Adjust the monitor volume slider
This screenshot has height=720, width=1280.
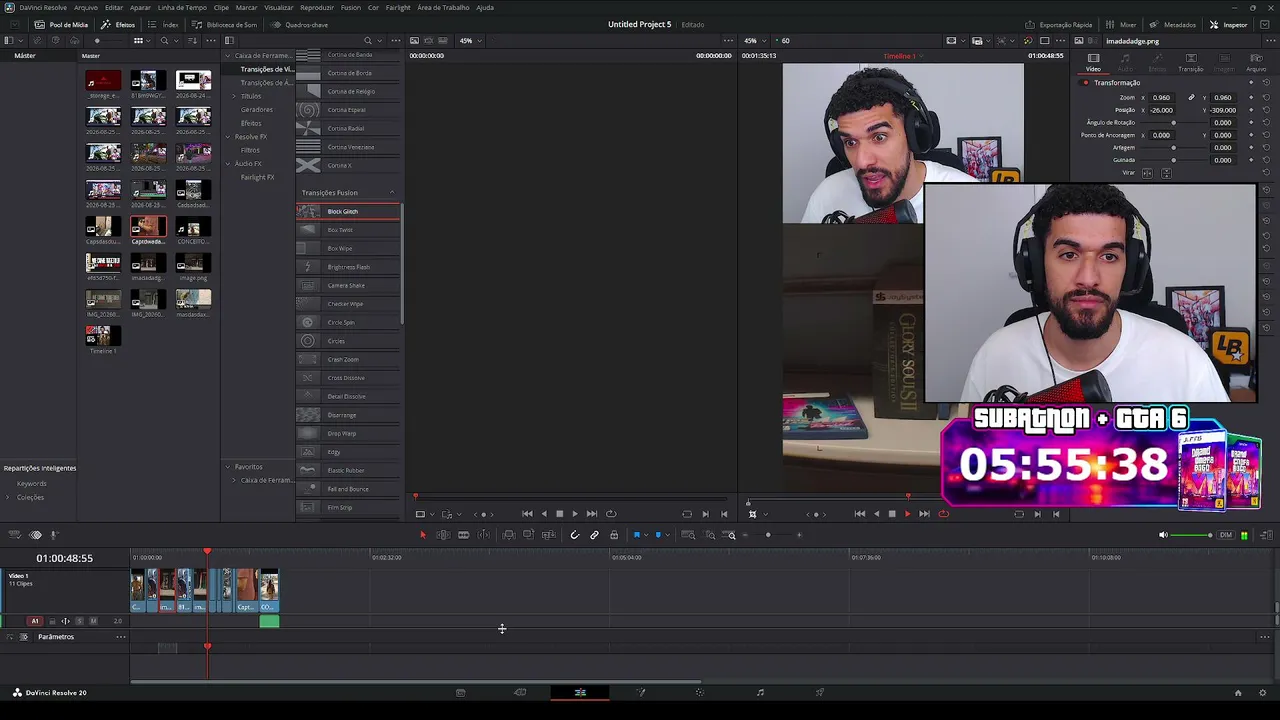(1191, 535)
